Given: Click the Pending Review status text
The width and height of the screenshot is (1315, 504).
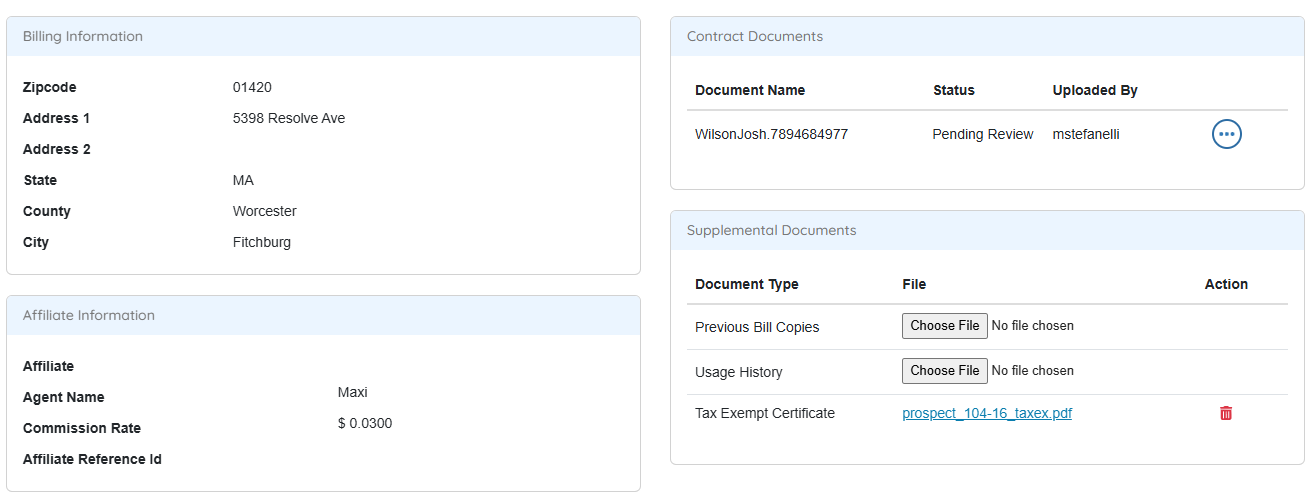Looking at the screenshot, I should [982, 134].
